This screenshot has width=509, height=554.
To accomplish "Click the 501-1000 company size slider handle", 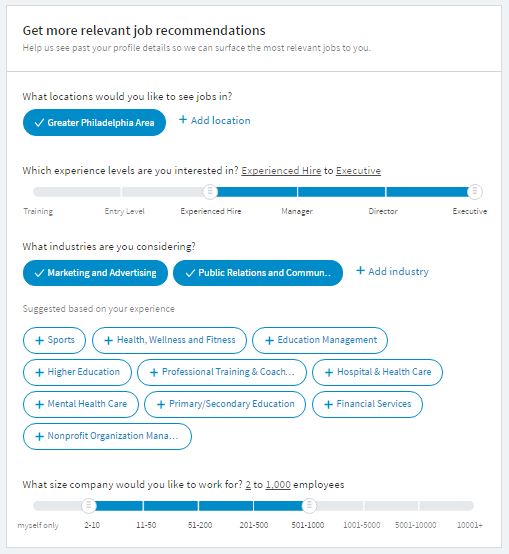I will tap(309, 506).
